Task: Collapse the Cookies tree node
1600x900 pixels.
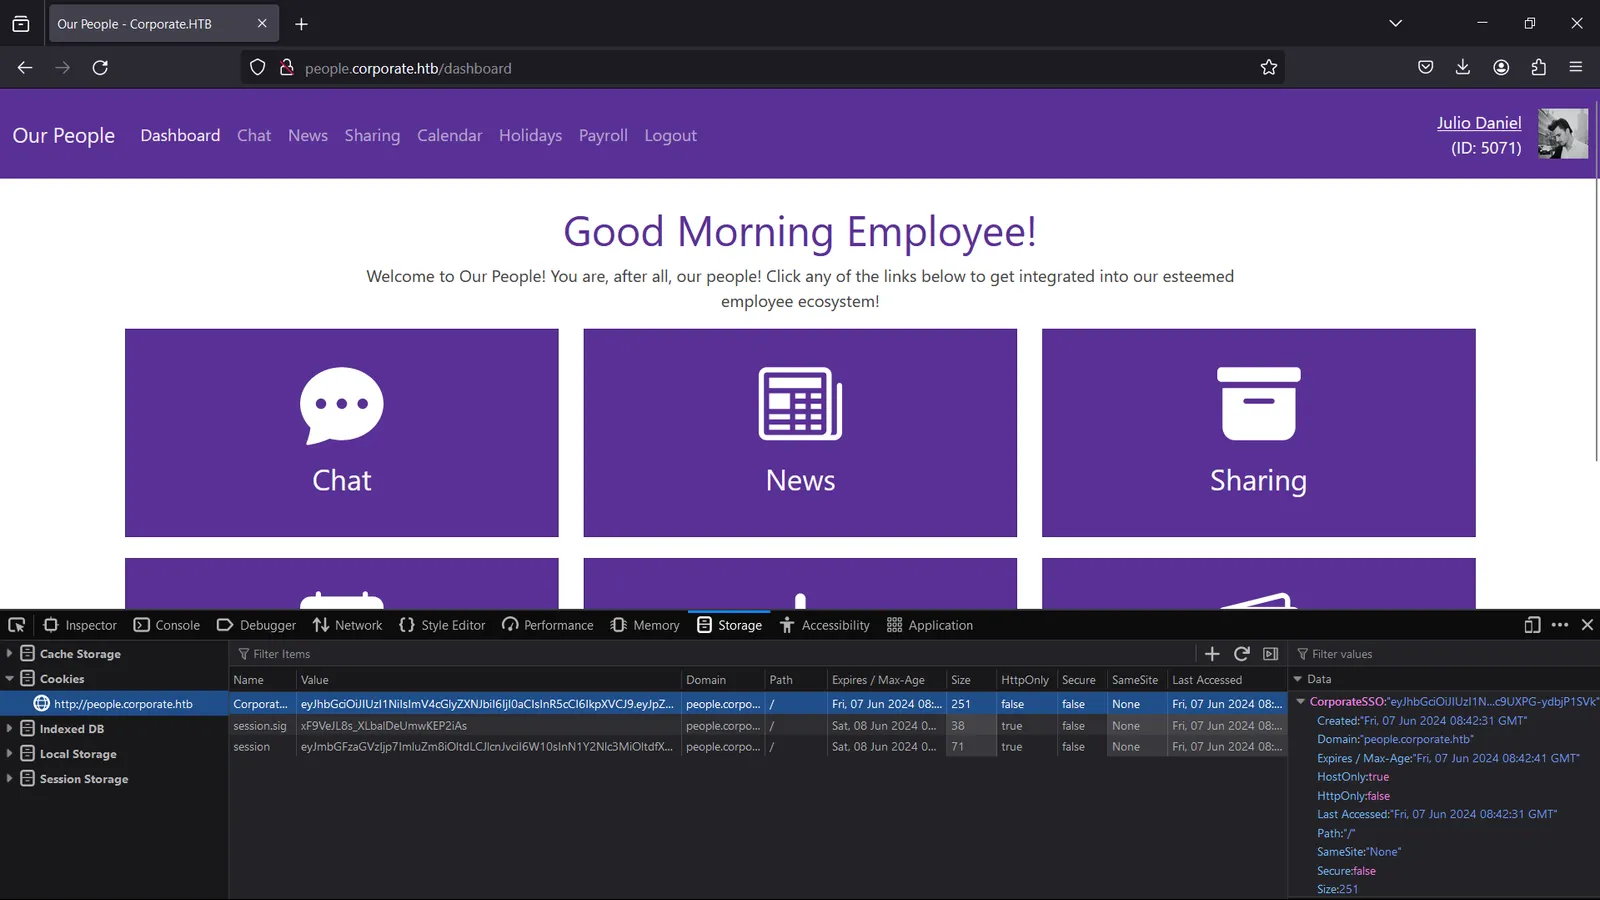Action: click(9, 679)
